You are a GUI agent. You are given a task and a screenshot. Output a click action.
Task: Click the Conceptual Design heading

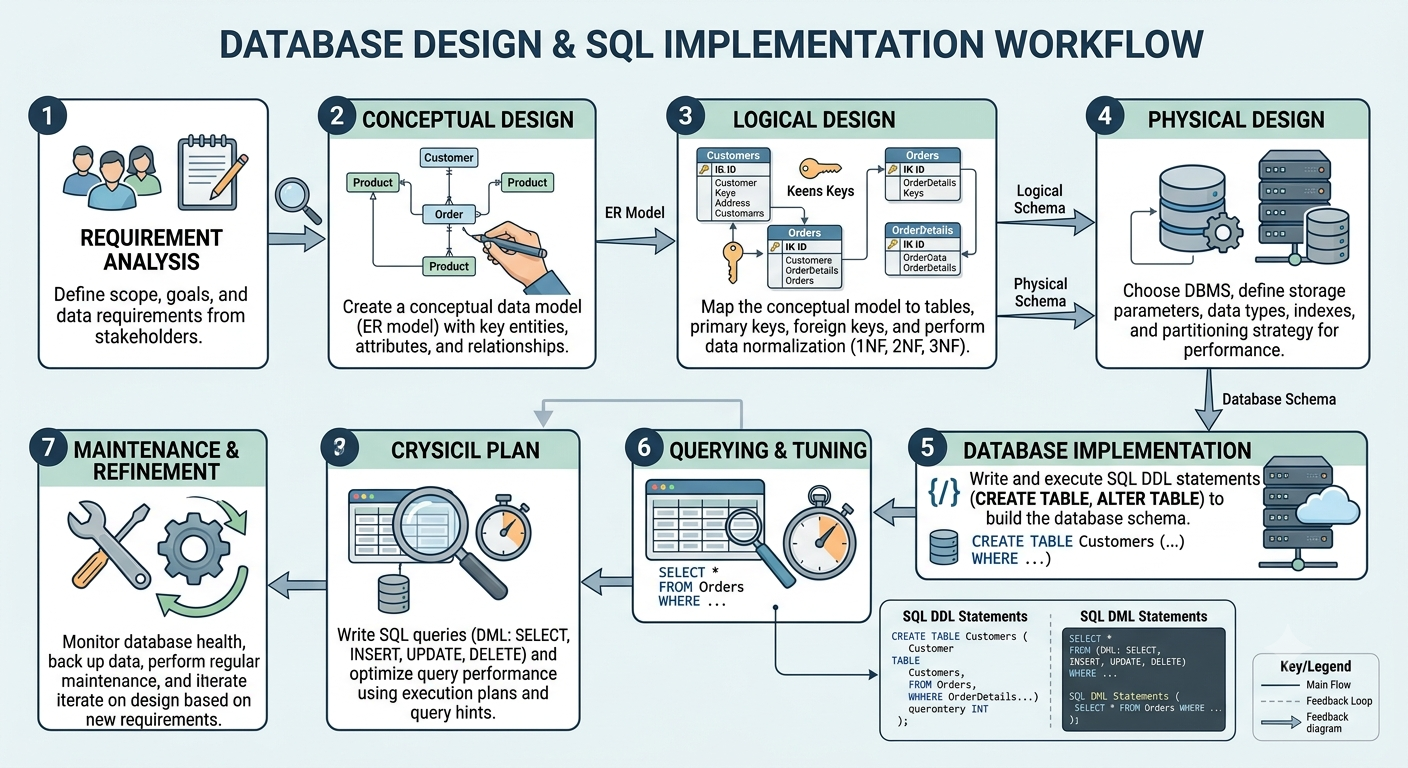tap(468, 120)
